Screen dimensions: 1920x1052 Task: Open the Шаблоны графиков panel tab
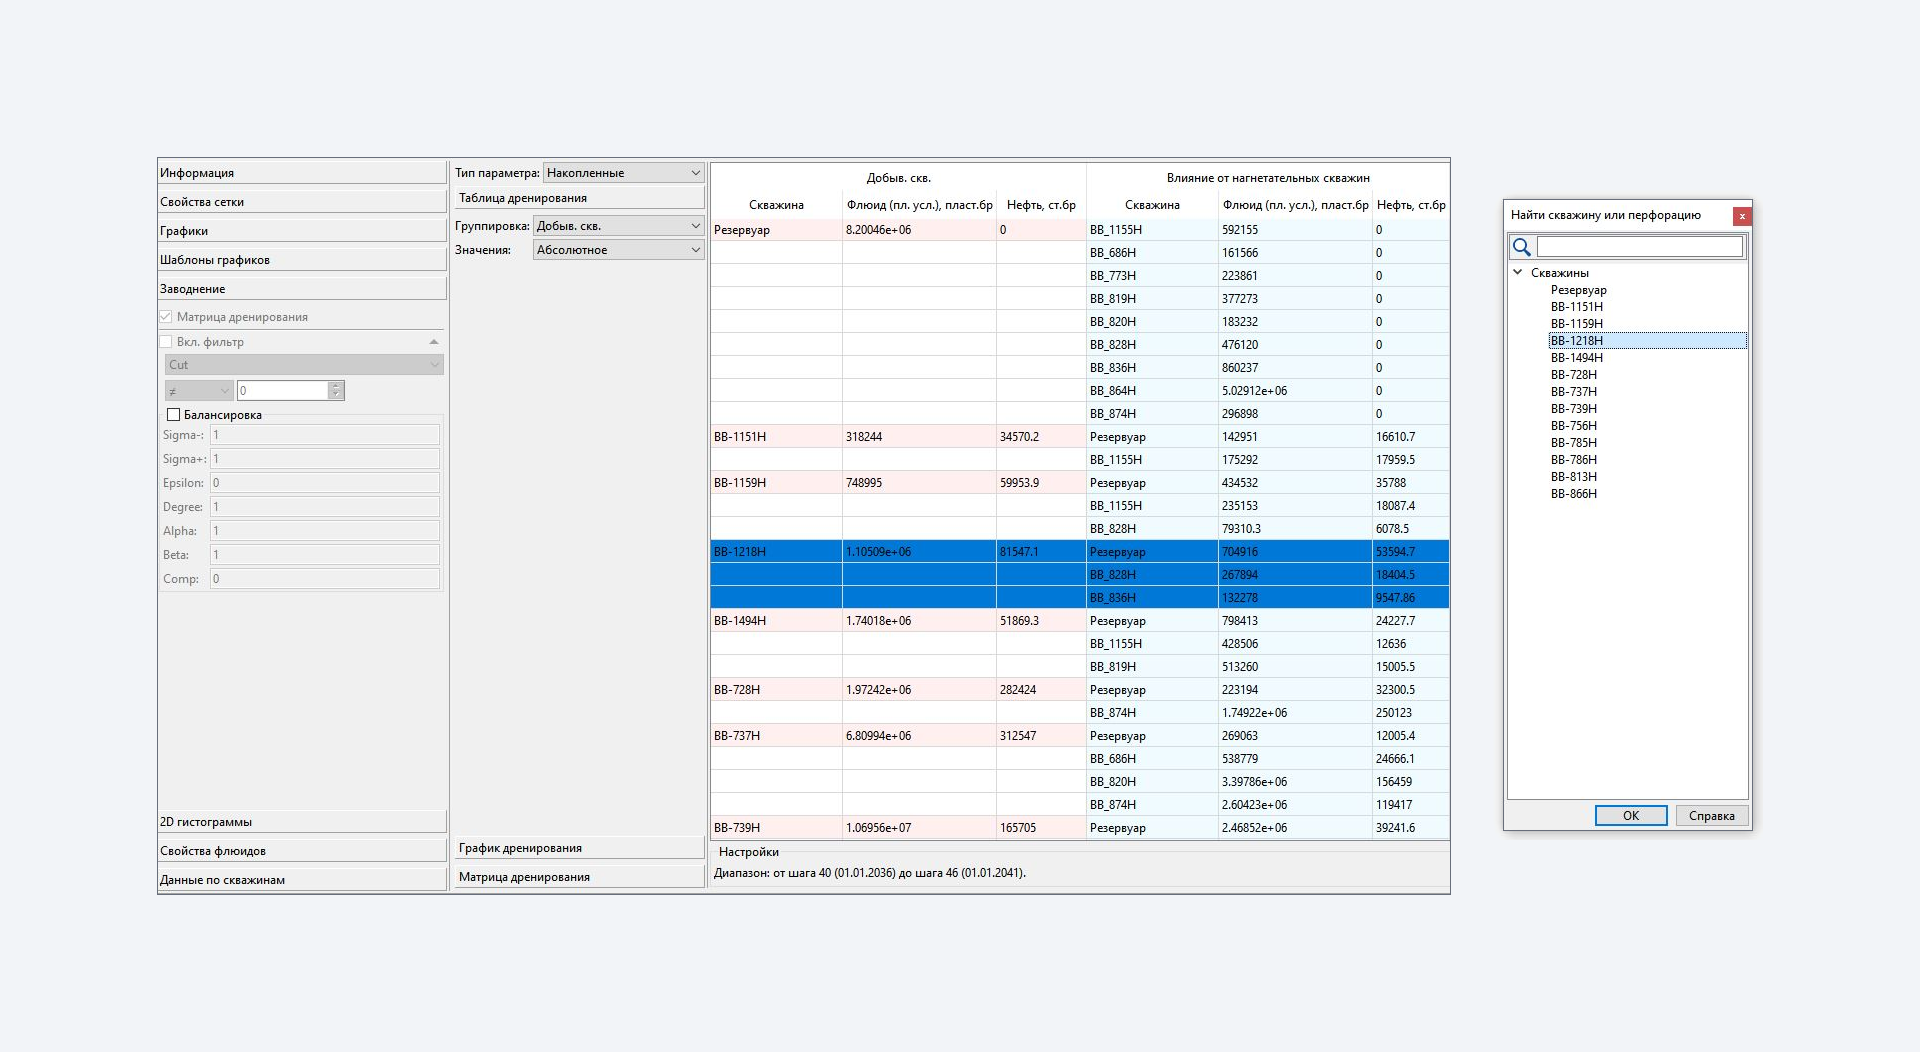(x=302, y=260)
